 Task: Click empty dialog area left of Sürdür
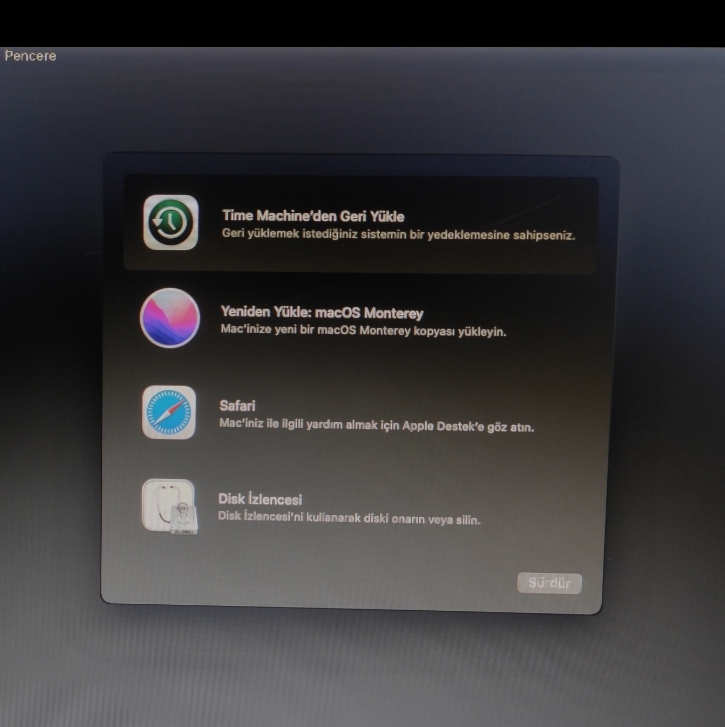[x=350, y=582]
